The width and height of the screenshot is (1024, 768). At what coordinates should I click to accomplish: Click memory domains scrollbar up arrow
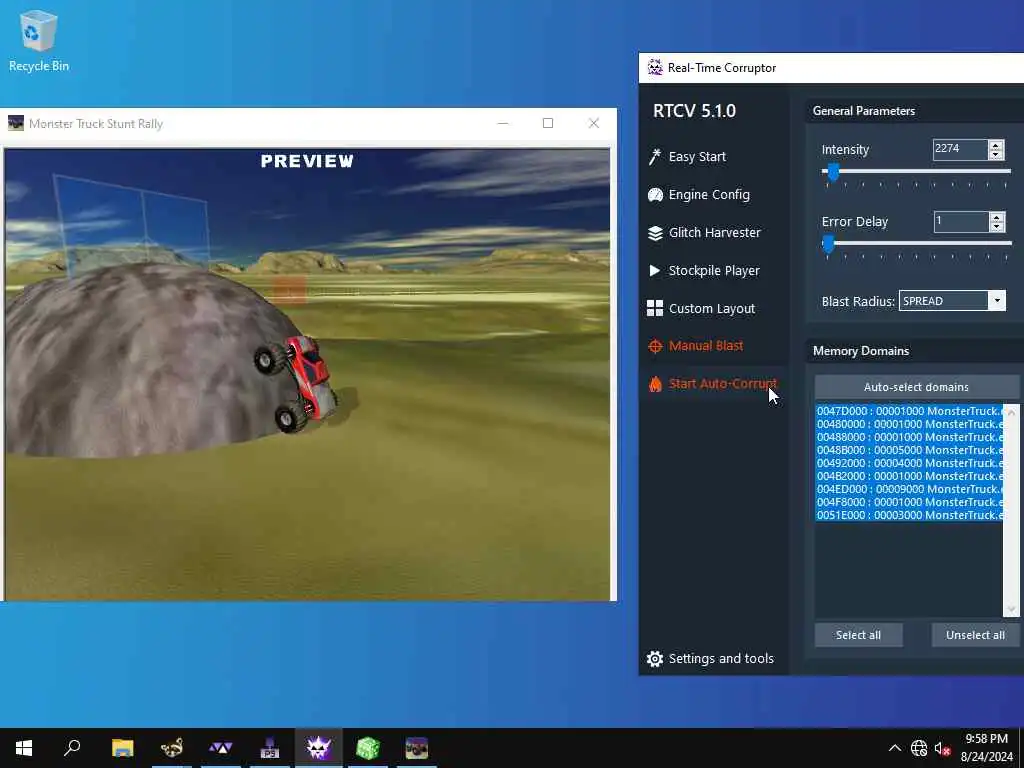click(1011, 412)
